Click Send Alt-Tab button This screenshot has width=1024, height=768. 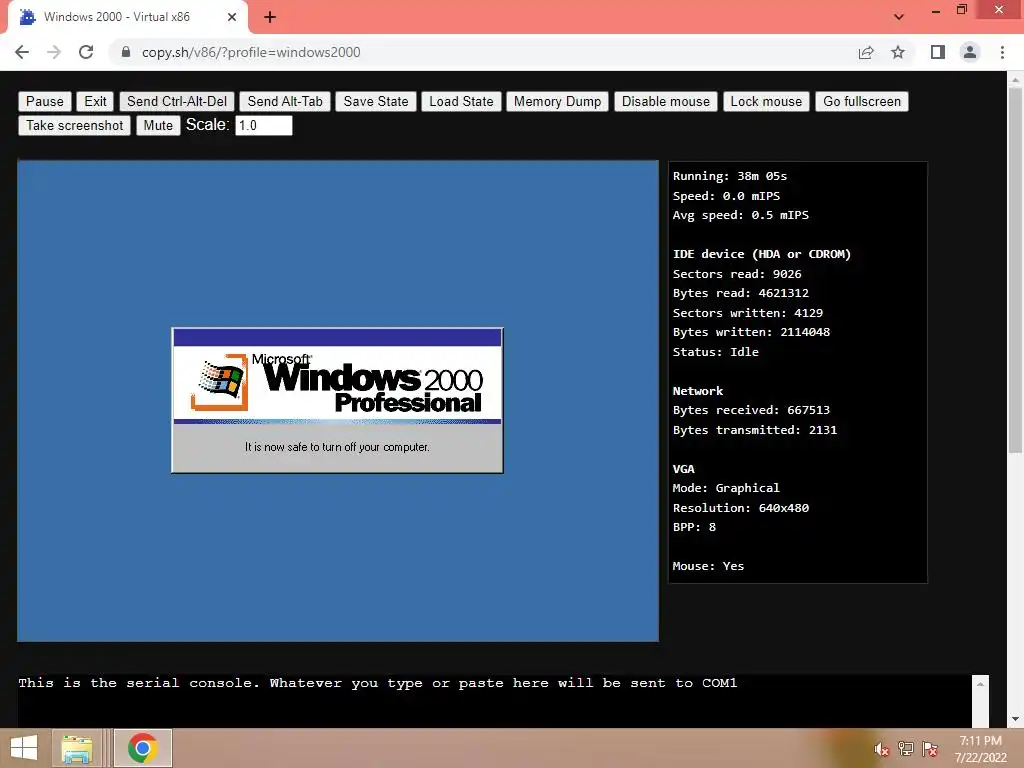coord(285,101)
